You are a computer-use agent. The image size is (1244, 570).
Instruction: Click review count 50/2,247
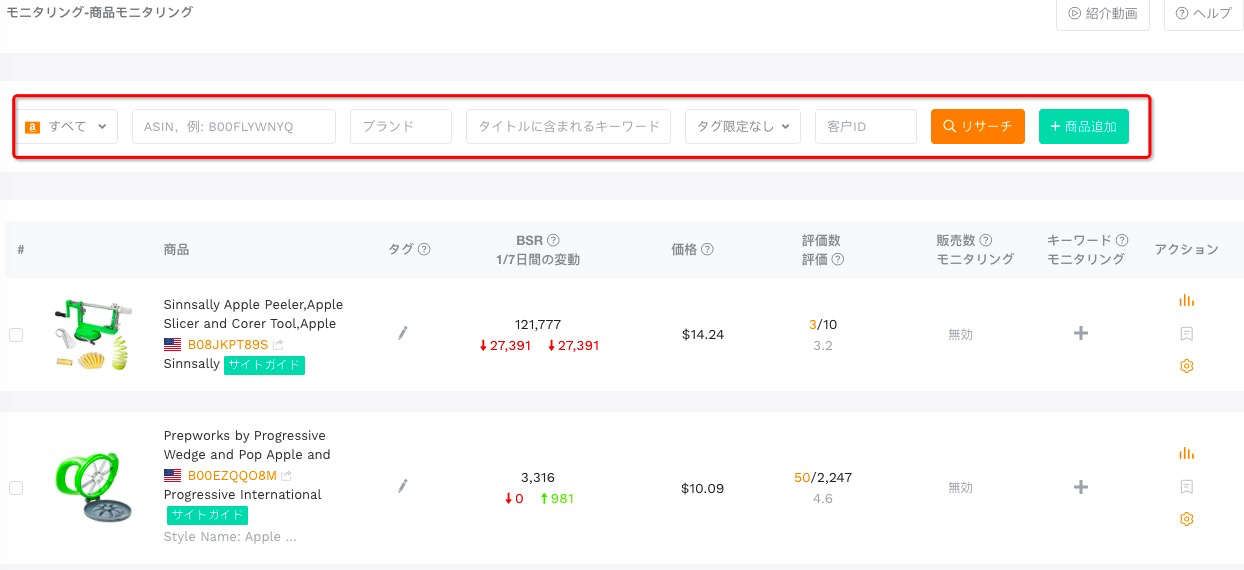tap(823, 478)
